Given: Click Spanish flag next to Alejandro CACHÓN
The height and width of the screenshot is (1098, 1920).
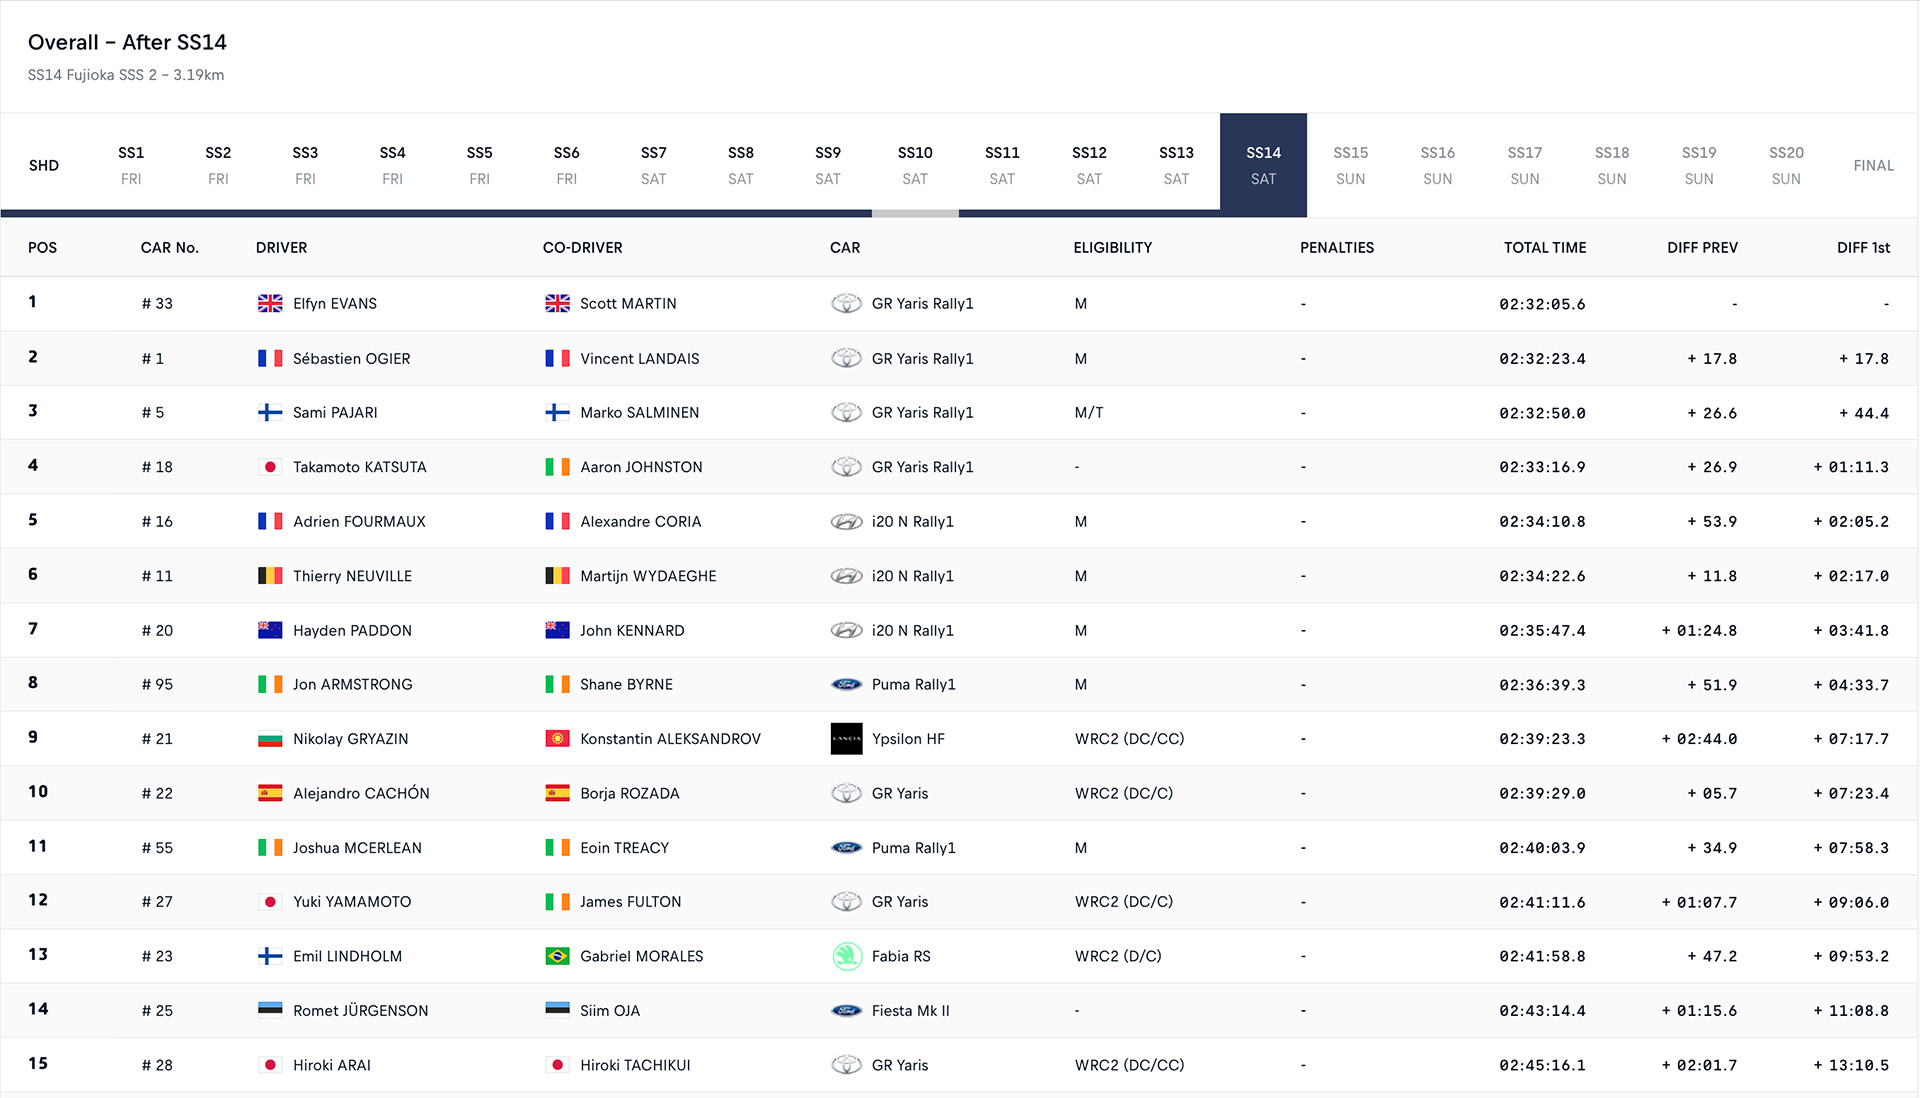Looking at the screenshot, I should coord(270,793).
